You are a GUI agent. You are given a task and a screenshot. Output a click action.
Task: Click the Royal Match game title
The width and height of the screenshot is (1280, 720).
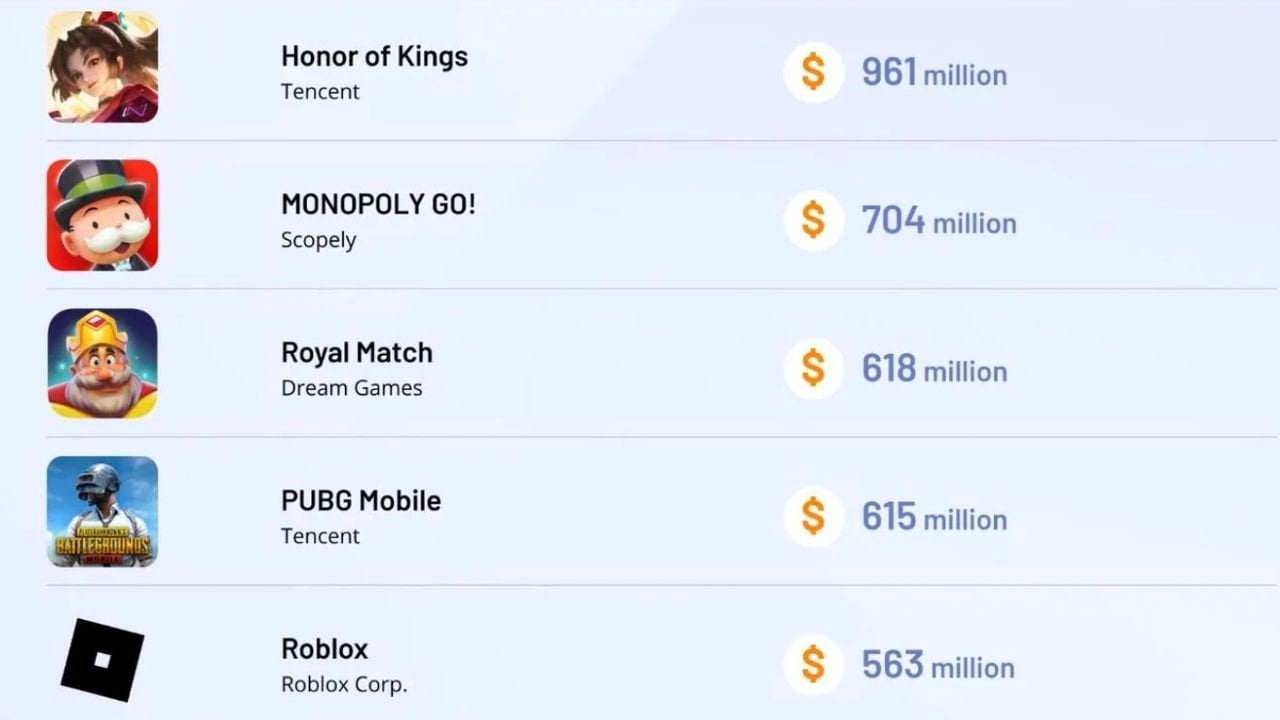[357, 352]
